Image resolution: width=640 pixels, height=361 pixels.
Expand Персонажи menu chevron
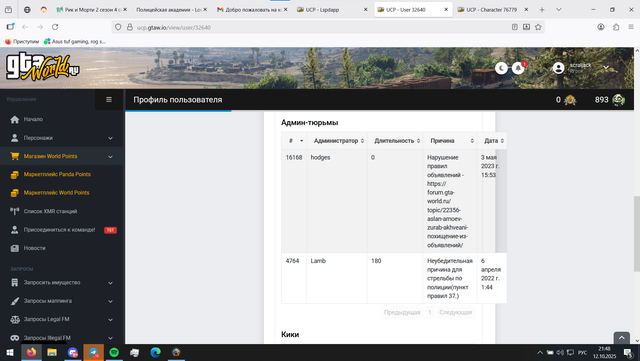(x=110, y=138)
